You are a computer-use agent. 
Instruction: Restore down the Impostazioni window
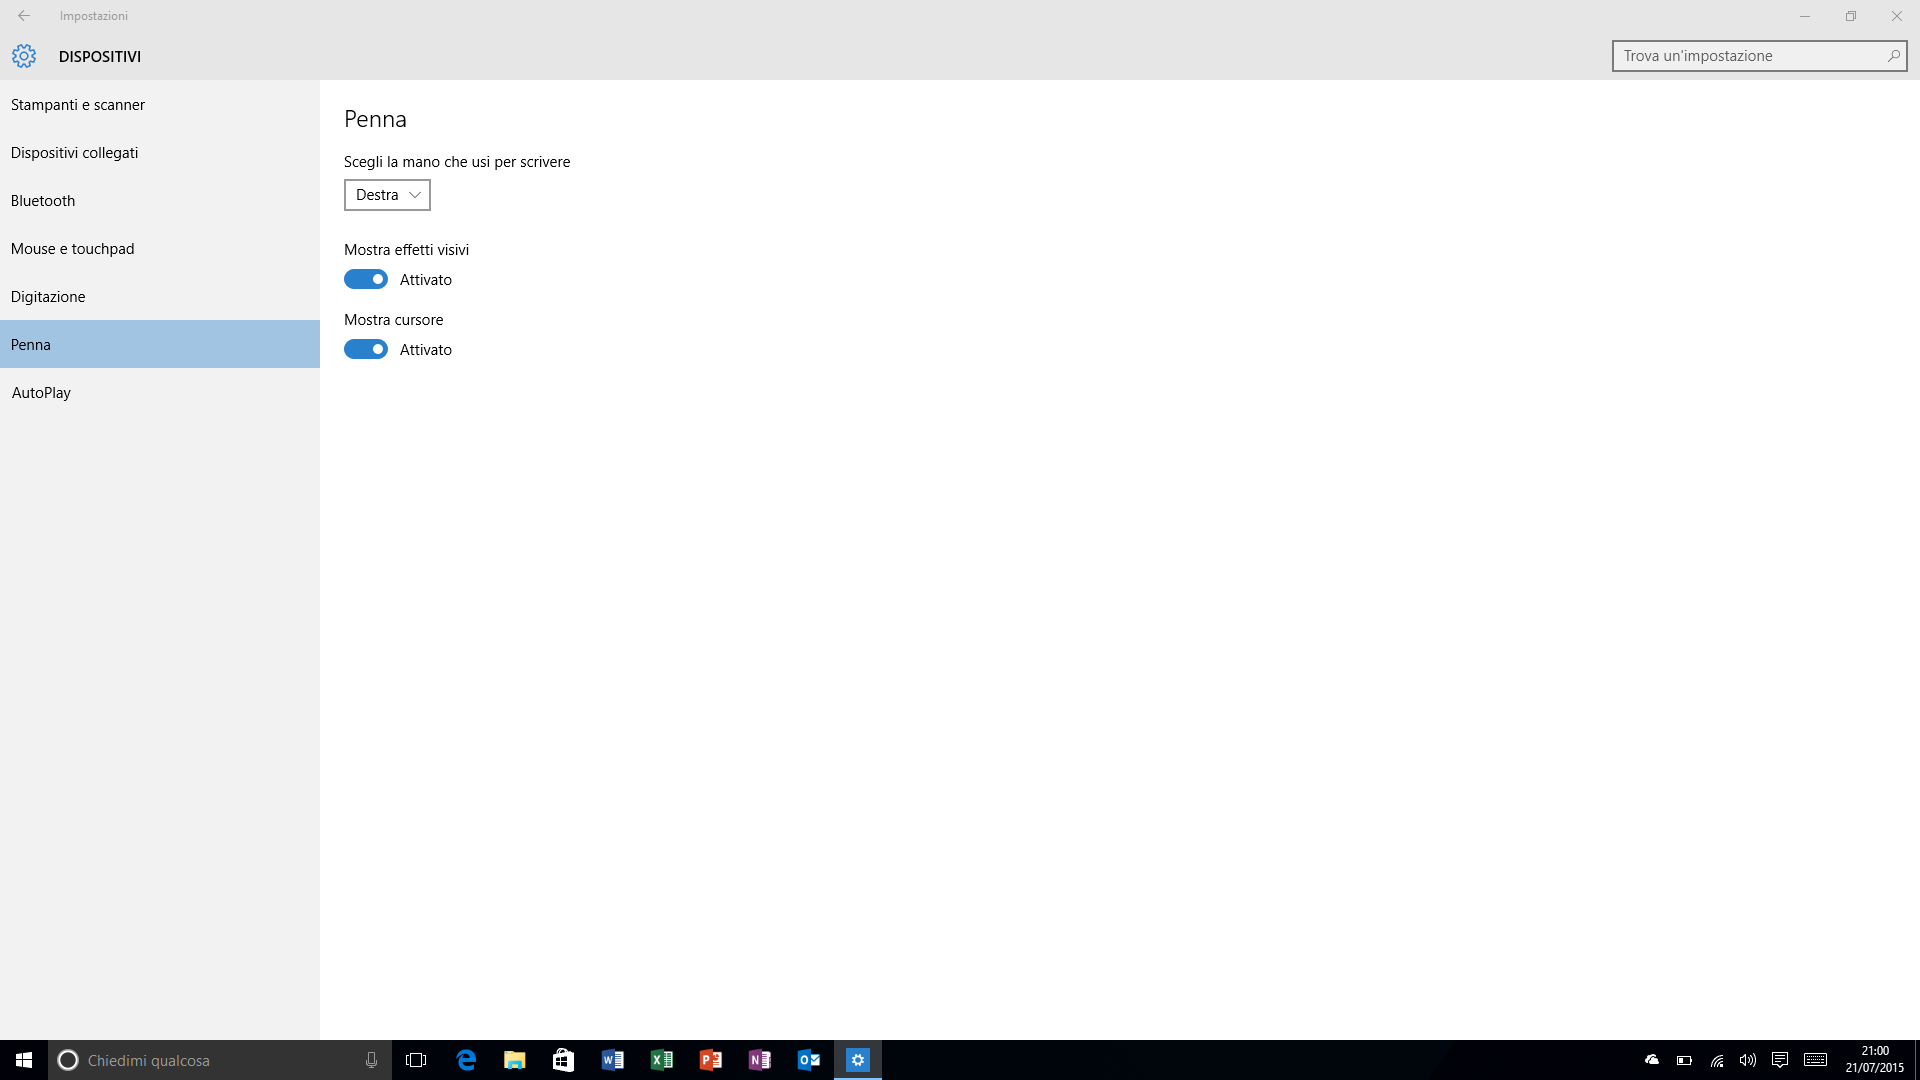[1851, 16]
